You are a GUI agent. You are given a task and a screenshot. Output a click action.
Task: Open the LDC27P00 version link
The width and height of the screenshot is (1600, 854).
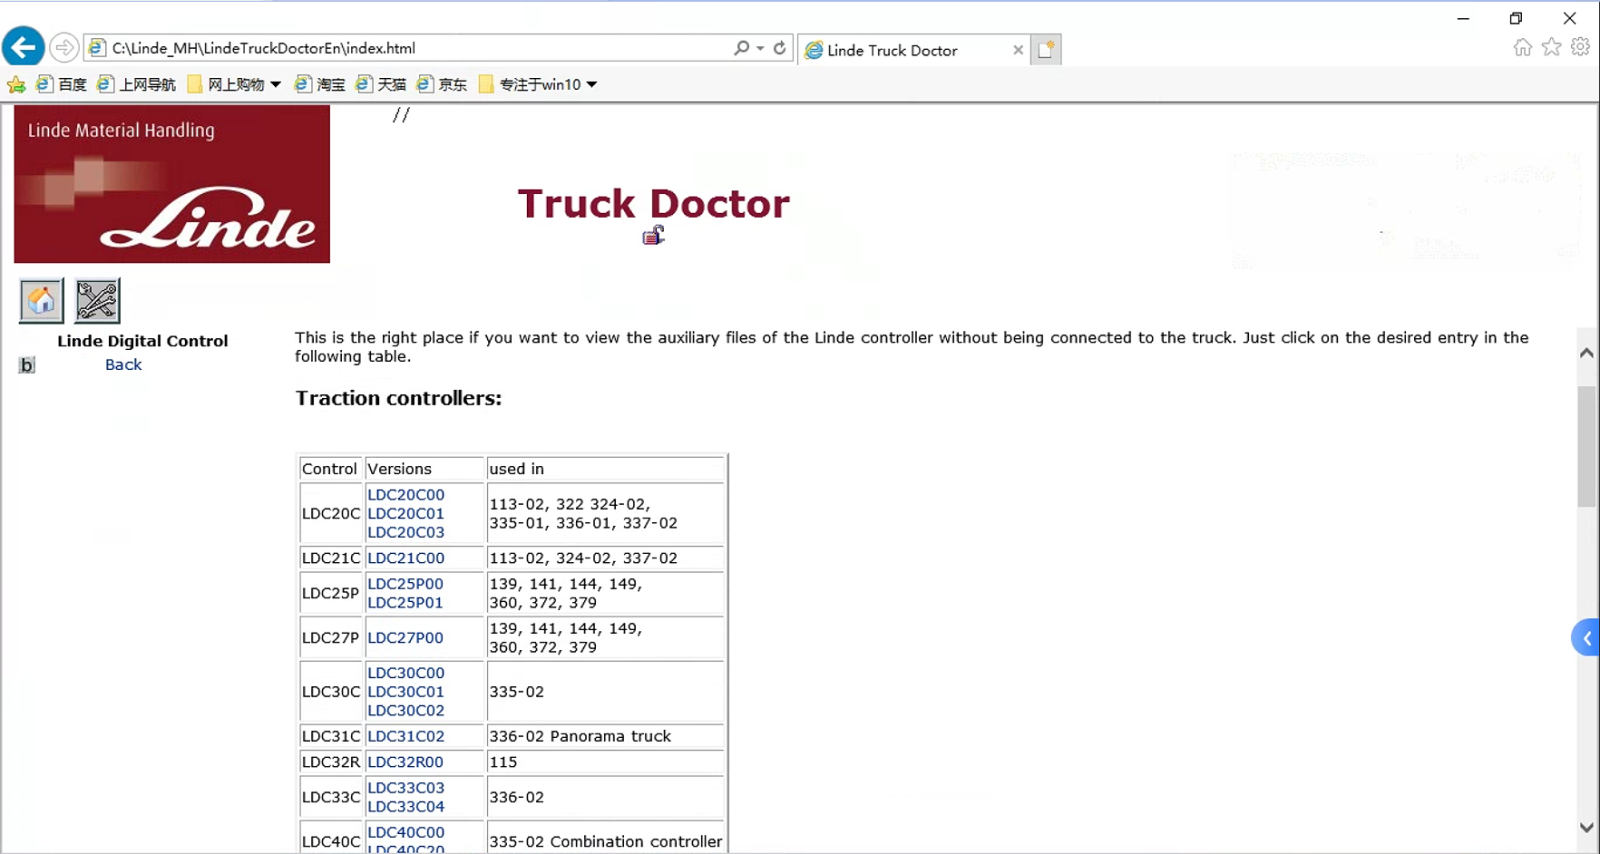[405, 638]
